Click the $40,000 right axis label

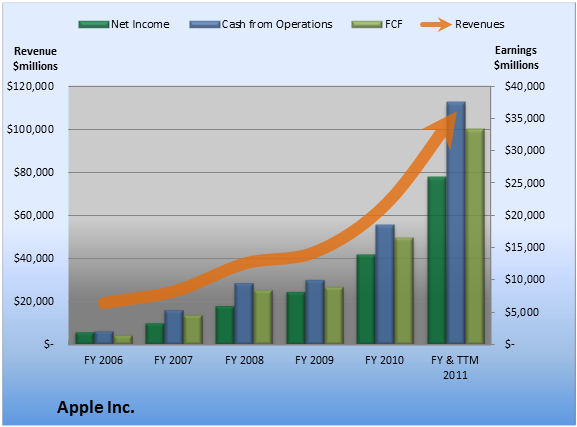pos(524,86)
